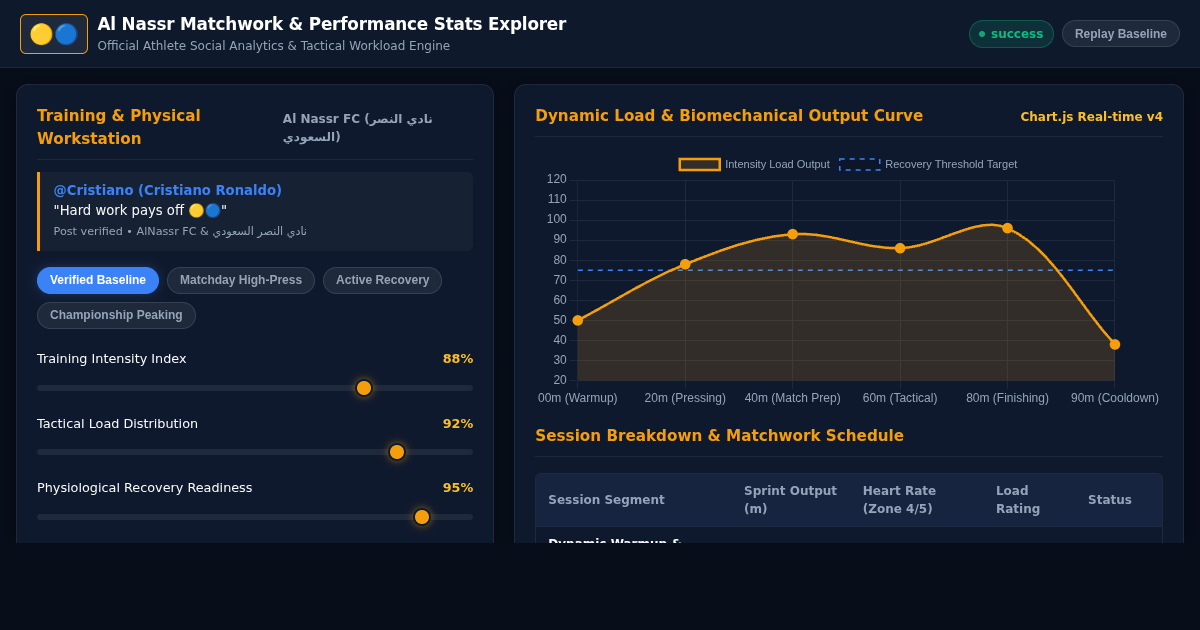Click the 40m (Match Prep) data point
The width and height of the screenshot is (1200, 630).
793,234
